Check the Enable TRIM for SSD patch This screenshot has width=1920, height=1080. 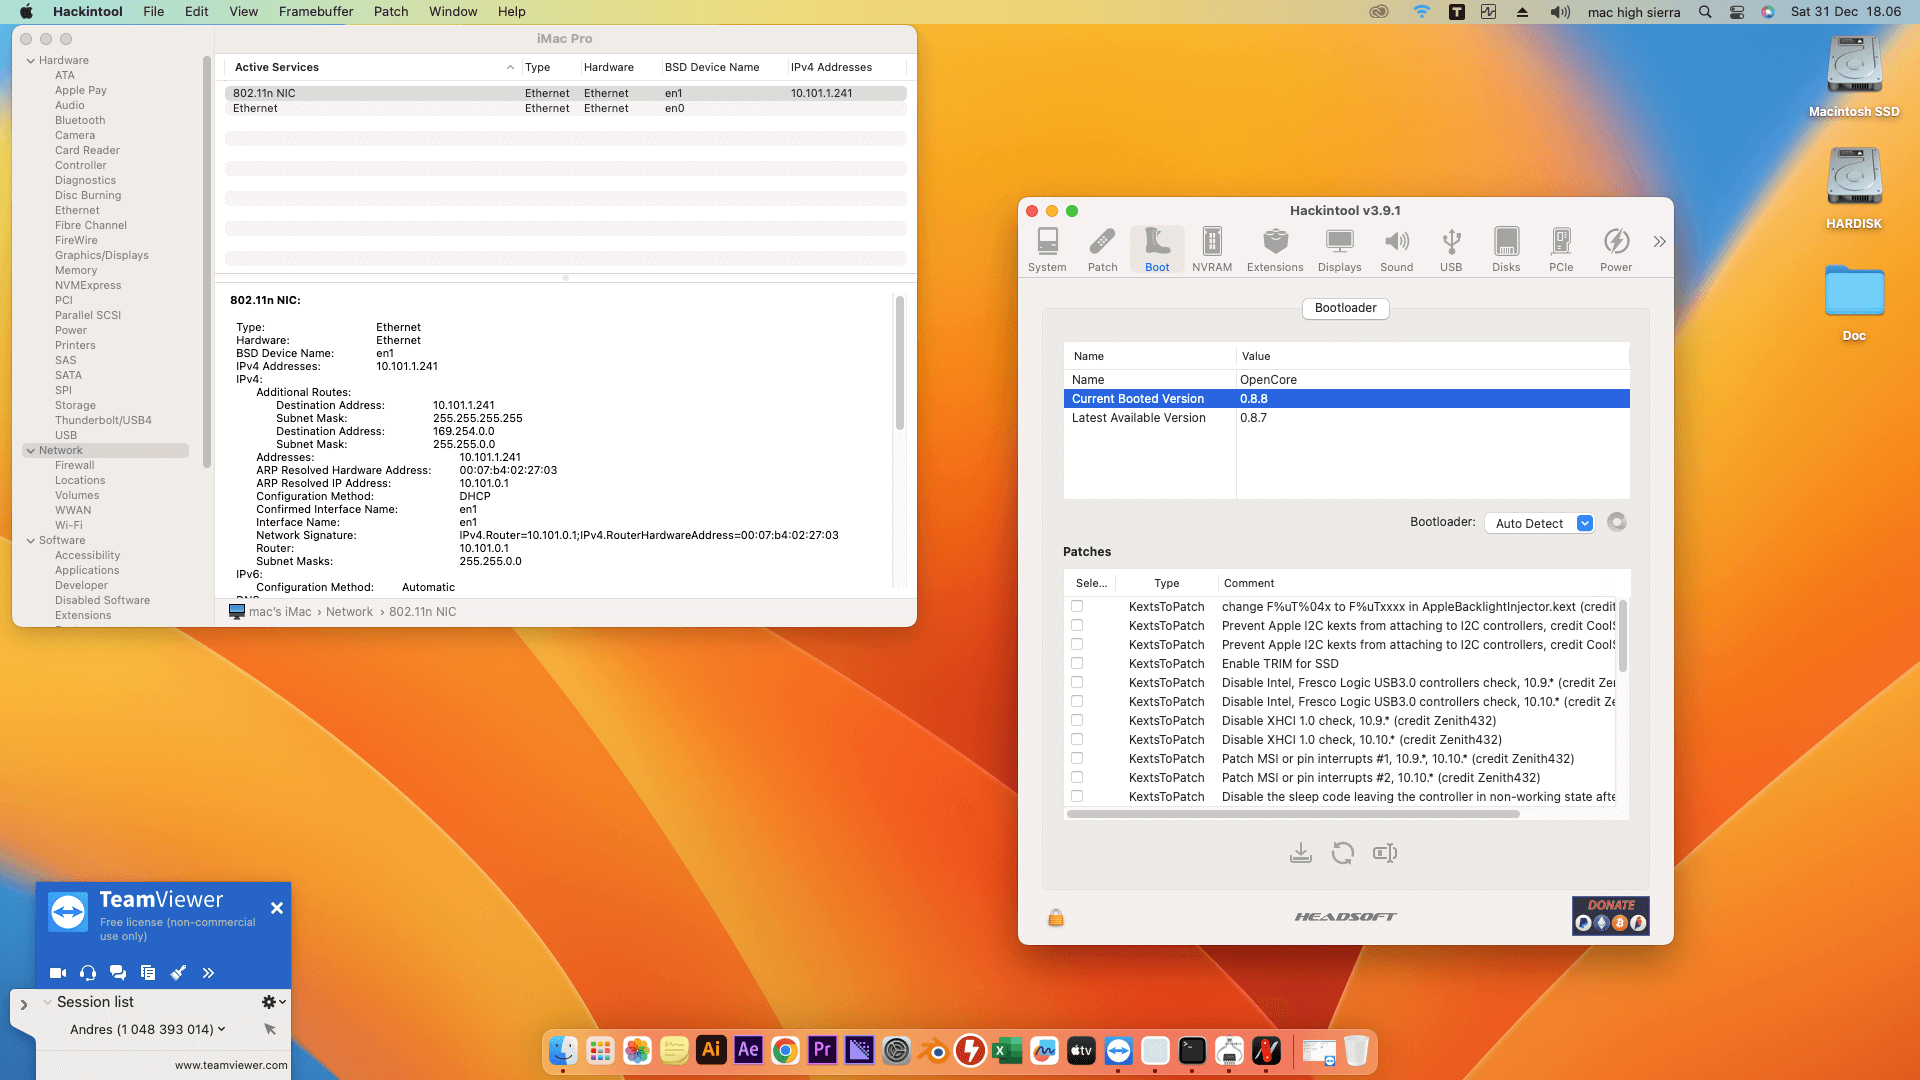click(x=1077, y=663)
